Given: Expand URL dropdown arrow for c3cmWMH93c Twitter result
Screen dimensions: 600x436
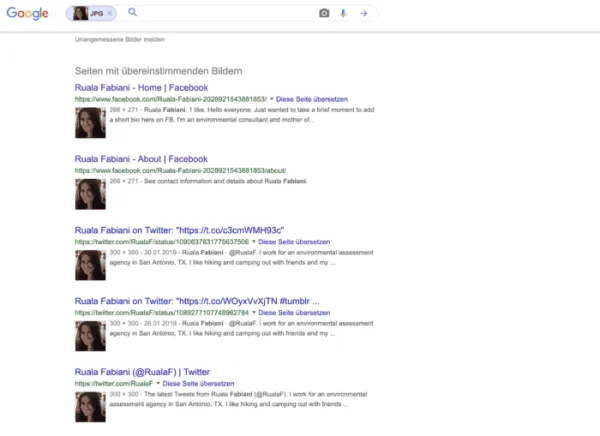Looking at the screenshot, I should [254, 242].
